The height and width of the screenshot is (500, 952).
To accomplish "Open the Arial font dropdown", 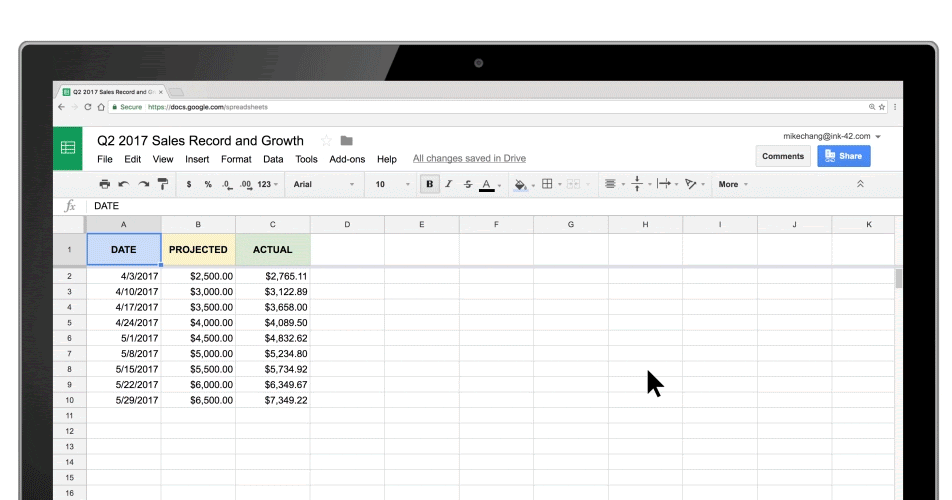I will coord(324,184).
